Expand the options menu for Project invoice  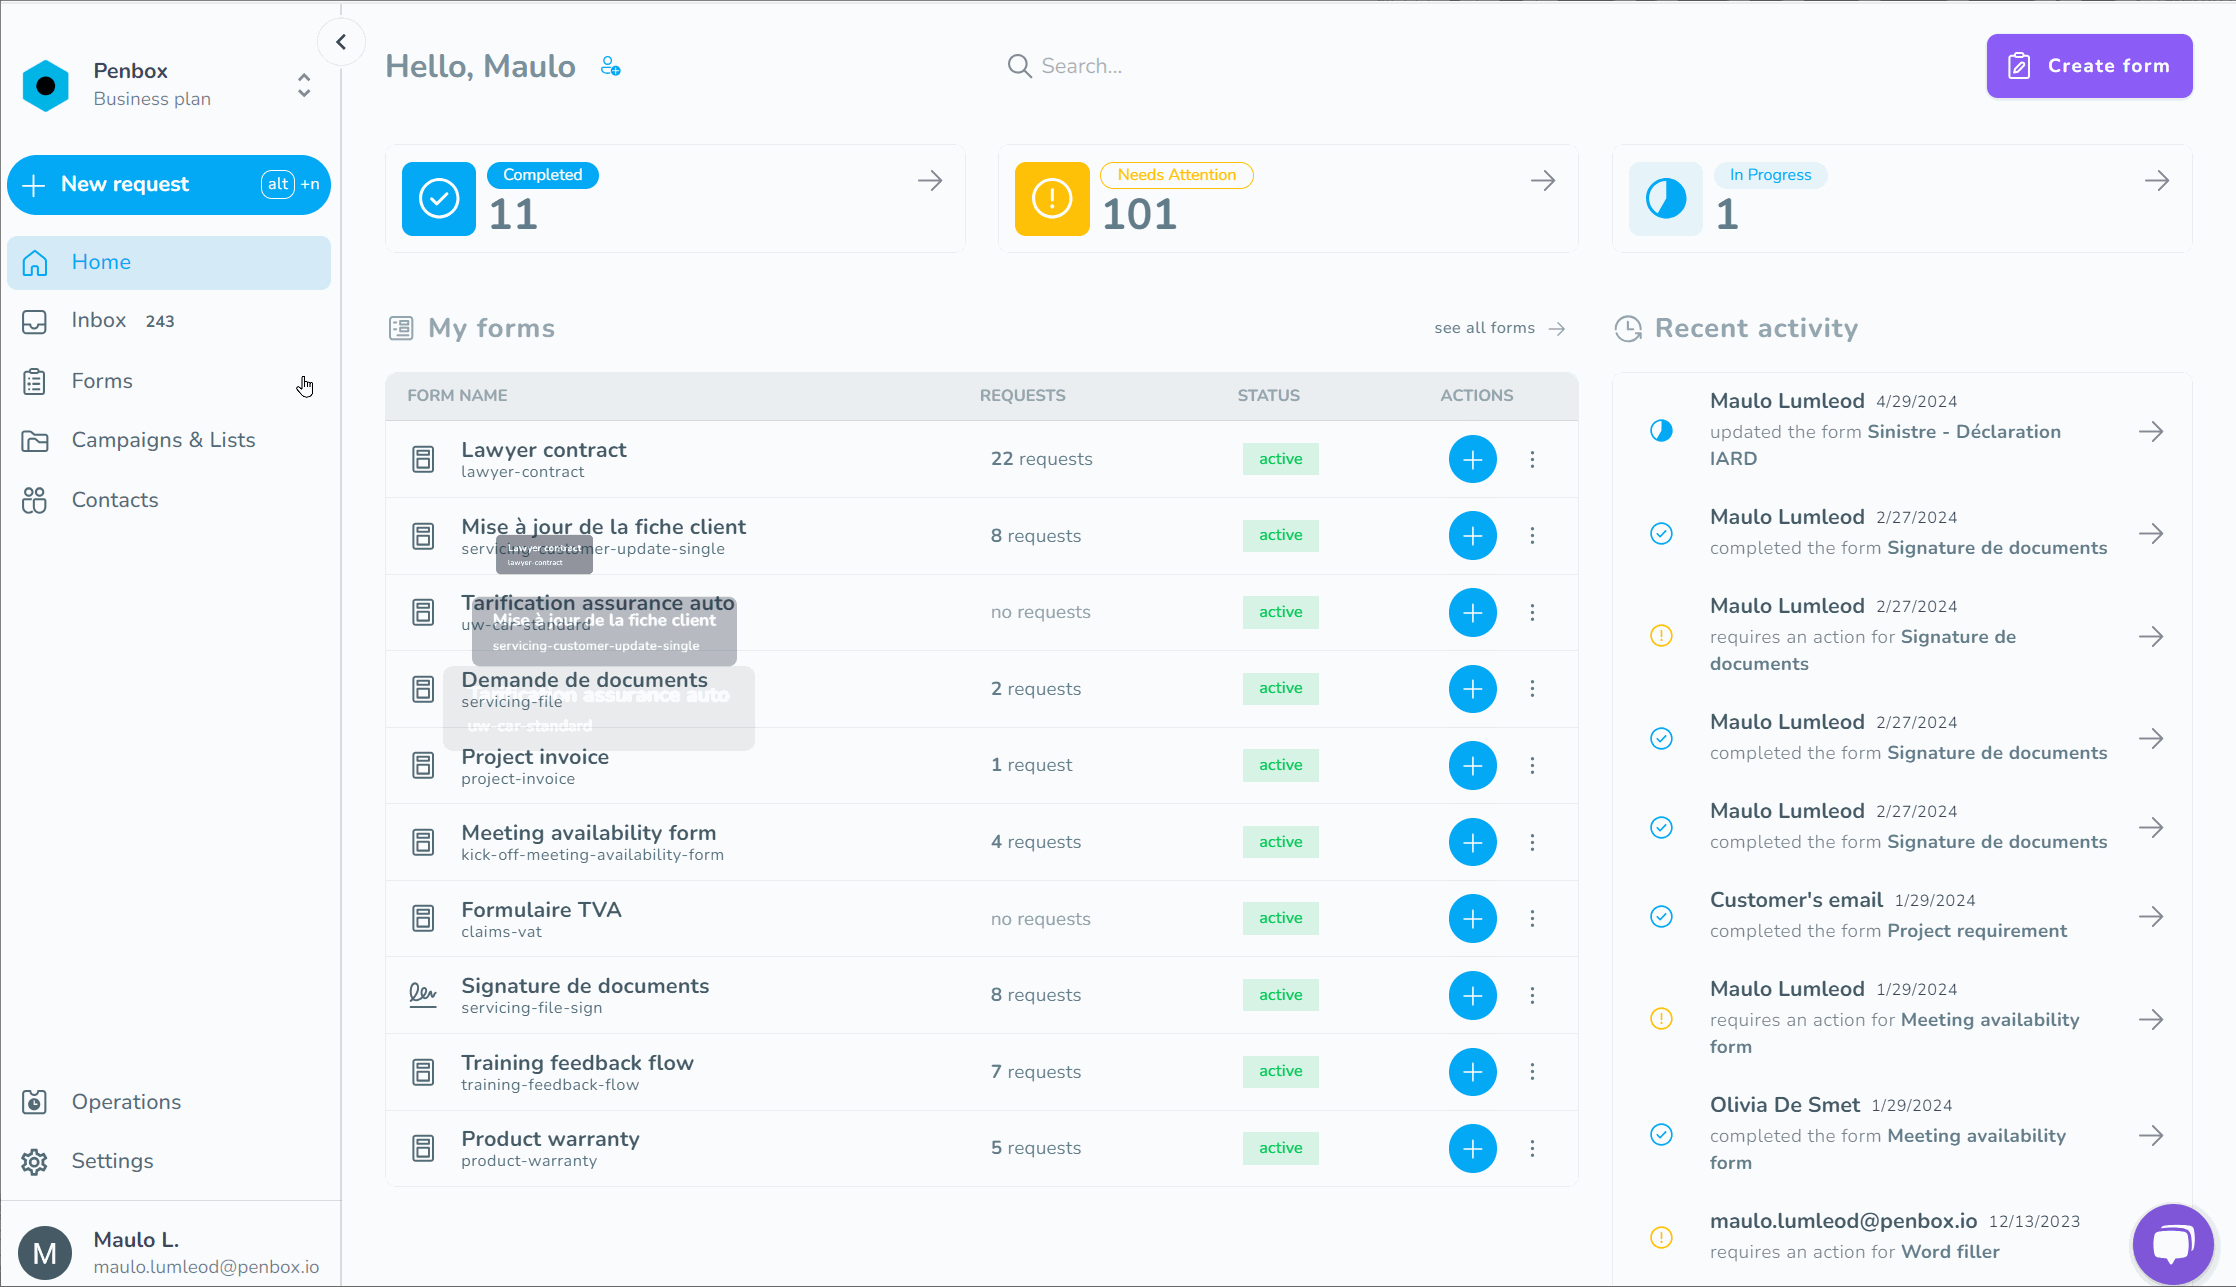click(x=1531, y=765)
